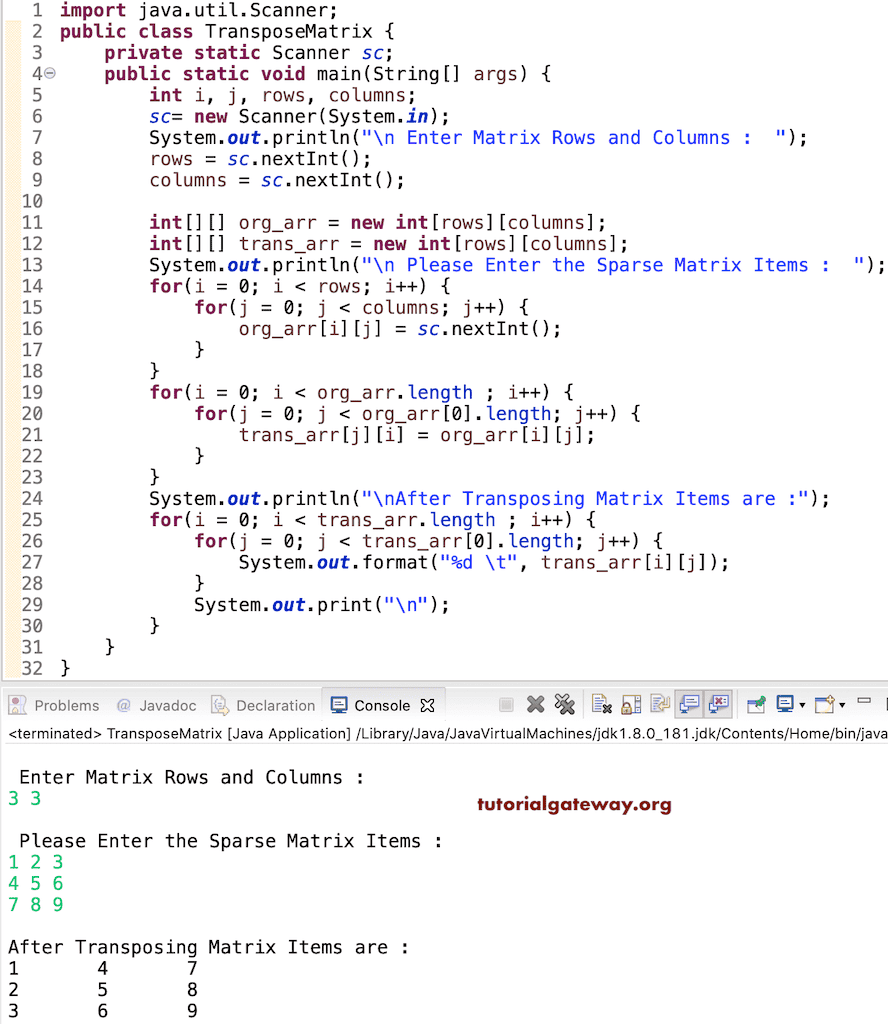Open a new Console view
Image resolution: width=888 pixels, height=1024 pixels.
(x=826, y=705)
